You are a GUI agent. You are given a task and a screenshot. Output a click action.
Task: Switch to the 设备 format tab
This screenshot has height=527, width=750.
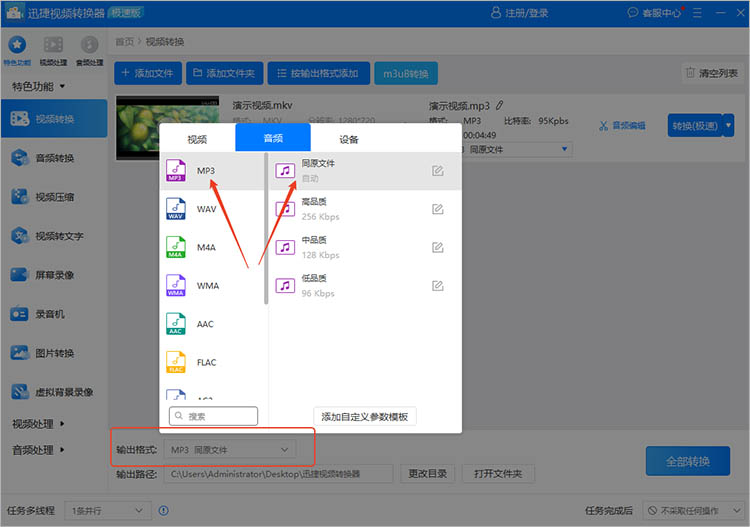[349, 139]
